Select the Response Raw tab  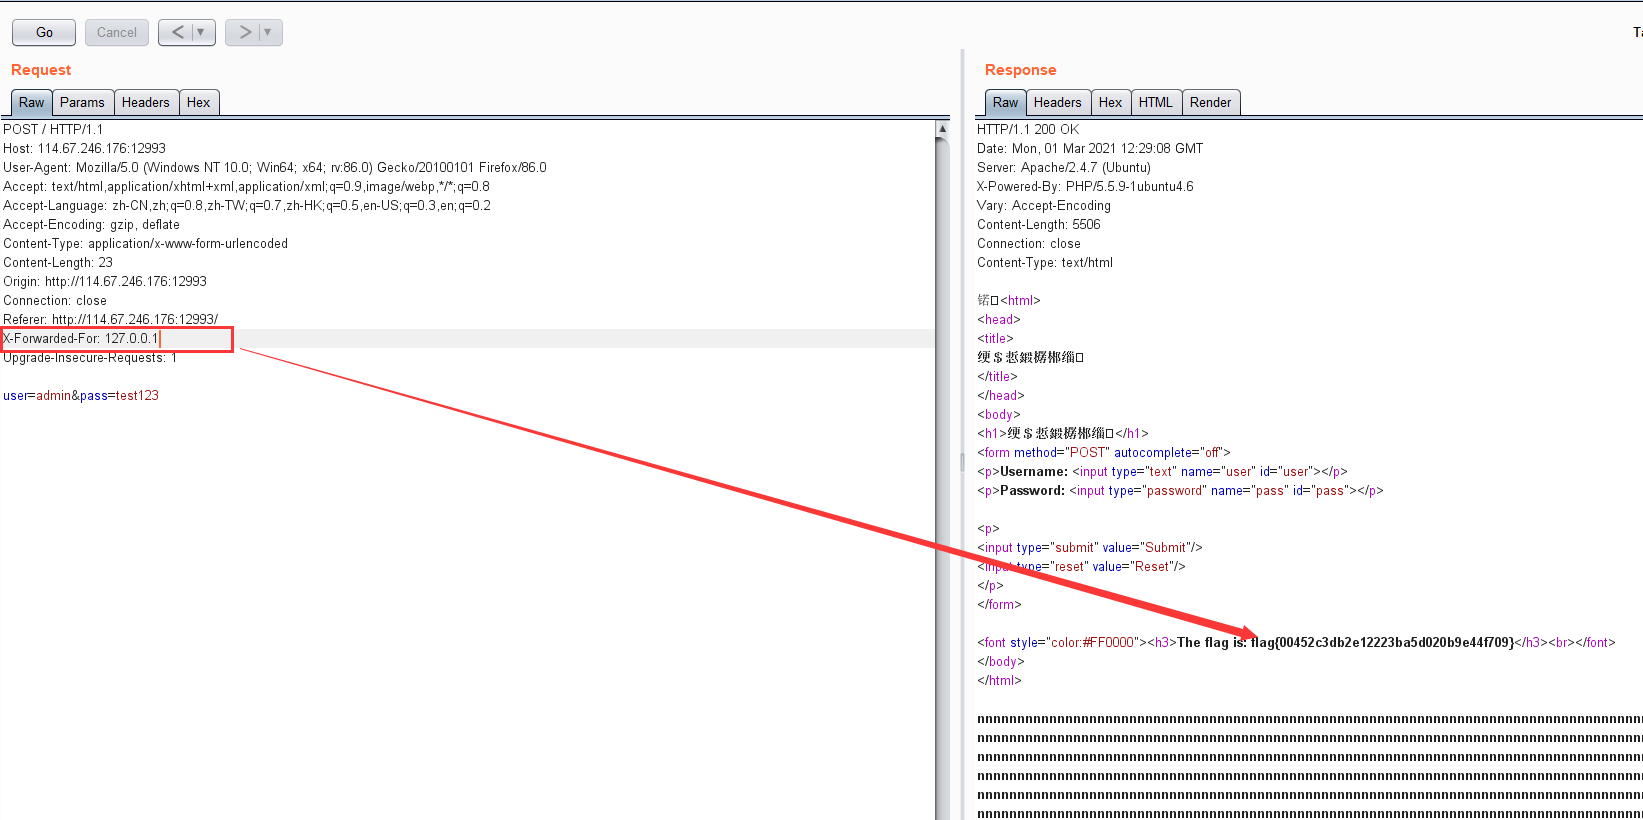point(1005,102)
